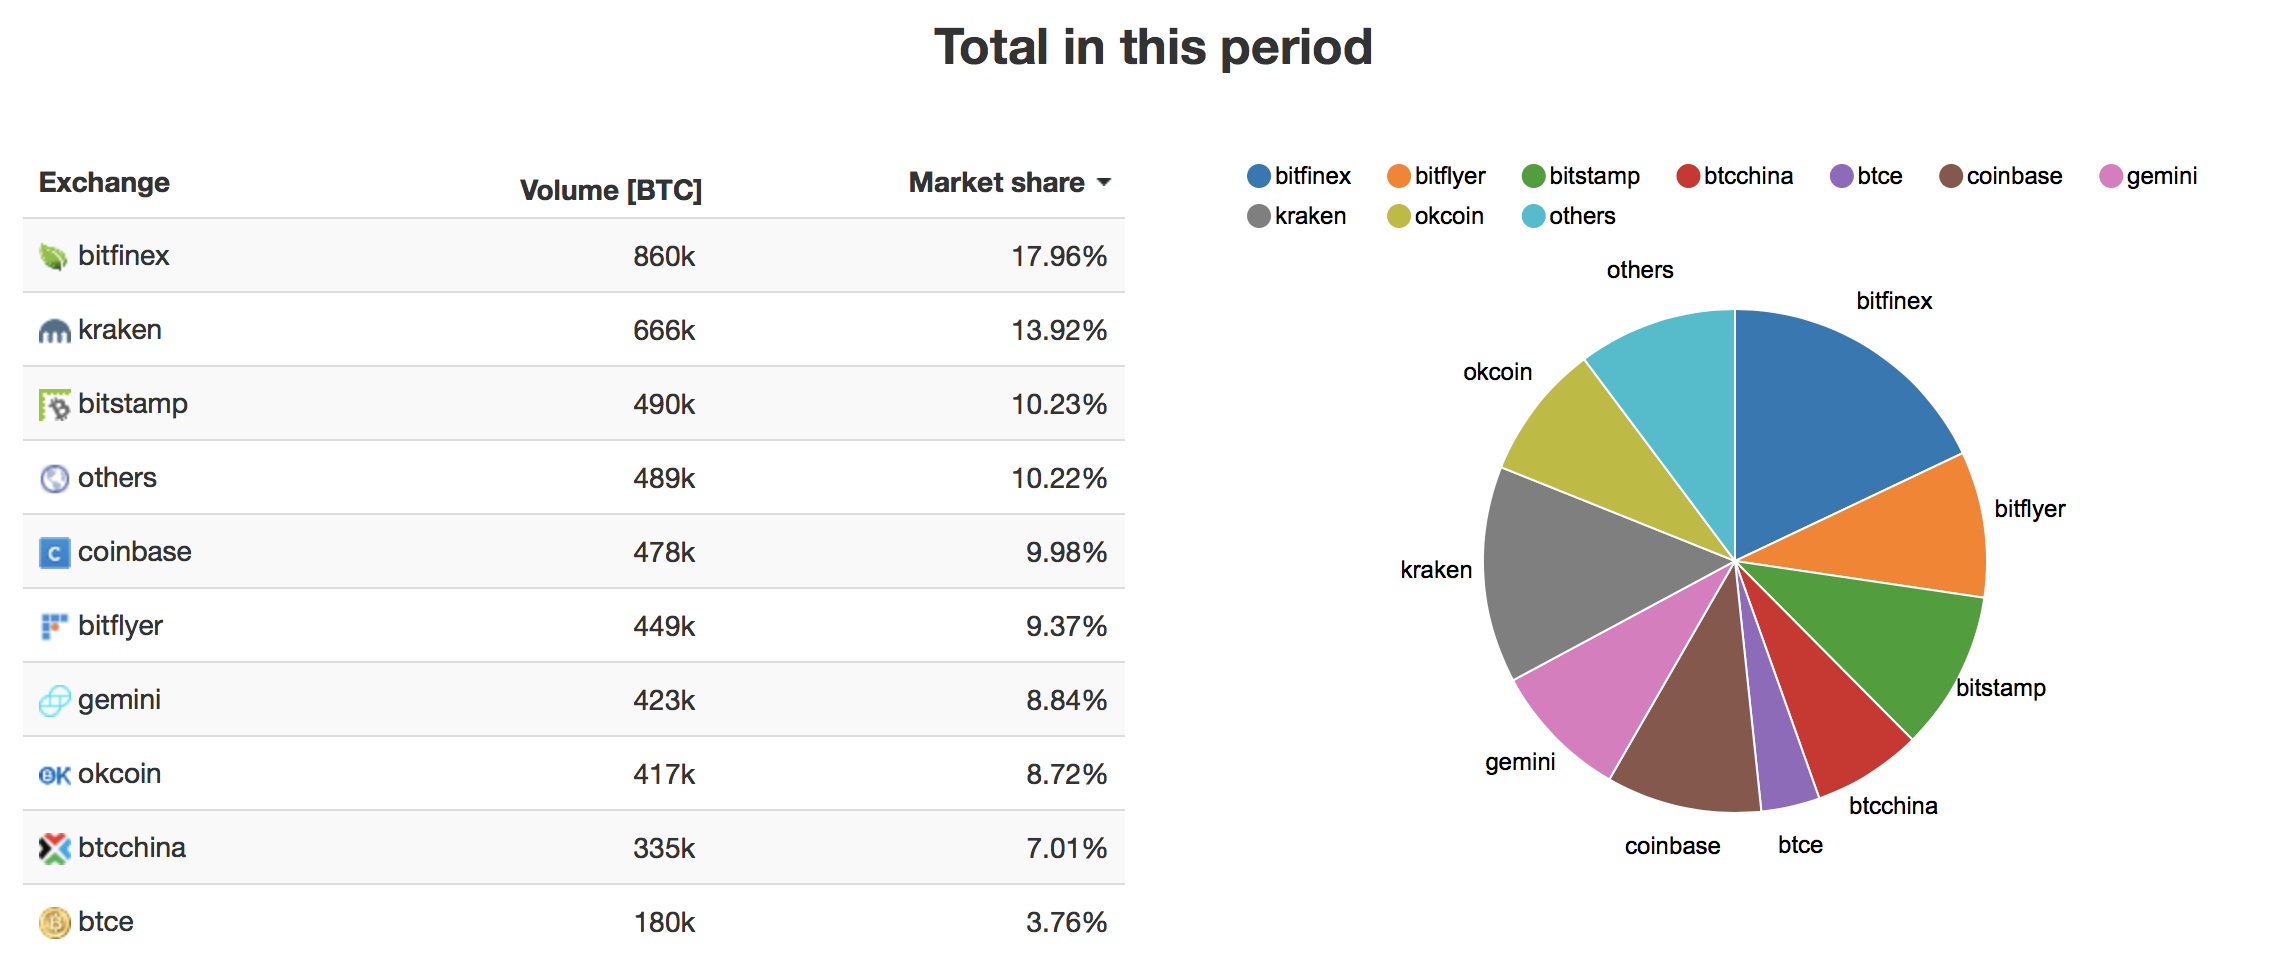Toggle the bitfinex legend series dot

tap(1258, 177)
